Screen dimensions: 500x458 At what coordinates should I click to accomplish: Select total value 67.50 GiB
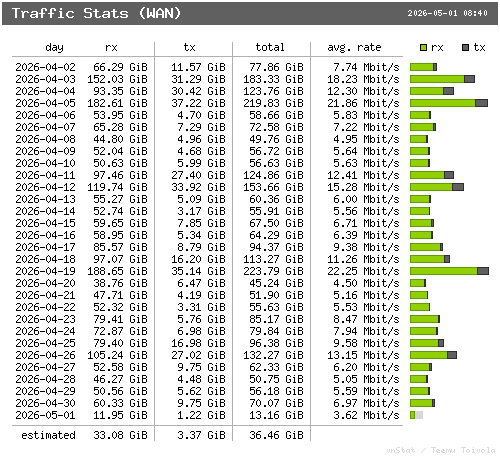pyautogui.click(x=276, y=223)
